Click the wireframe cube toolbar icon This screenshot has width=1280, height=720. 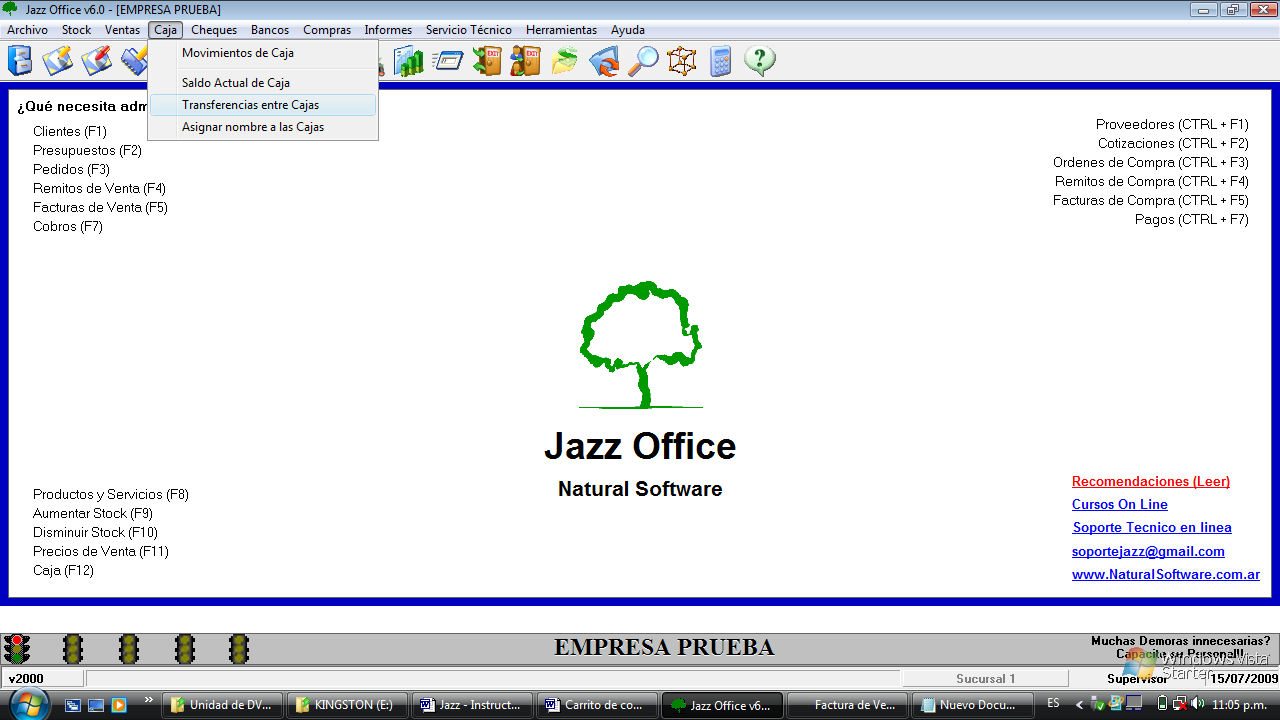coord(681,61)
